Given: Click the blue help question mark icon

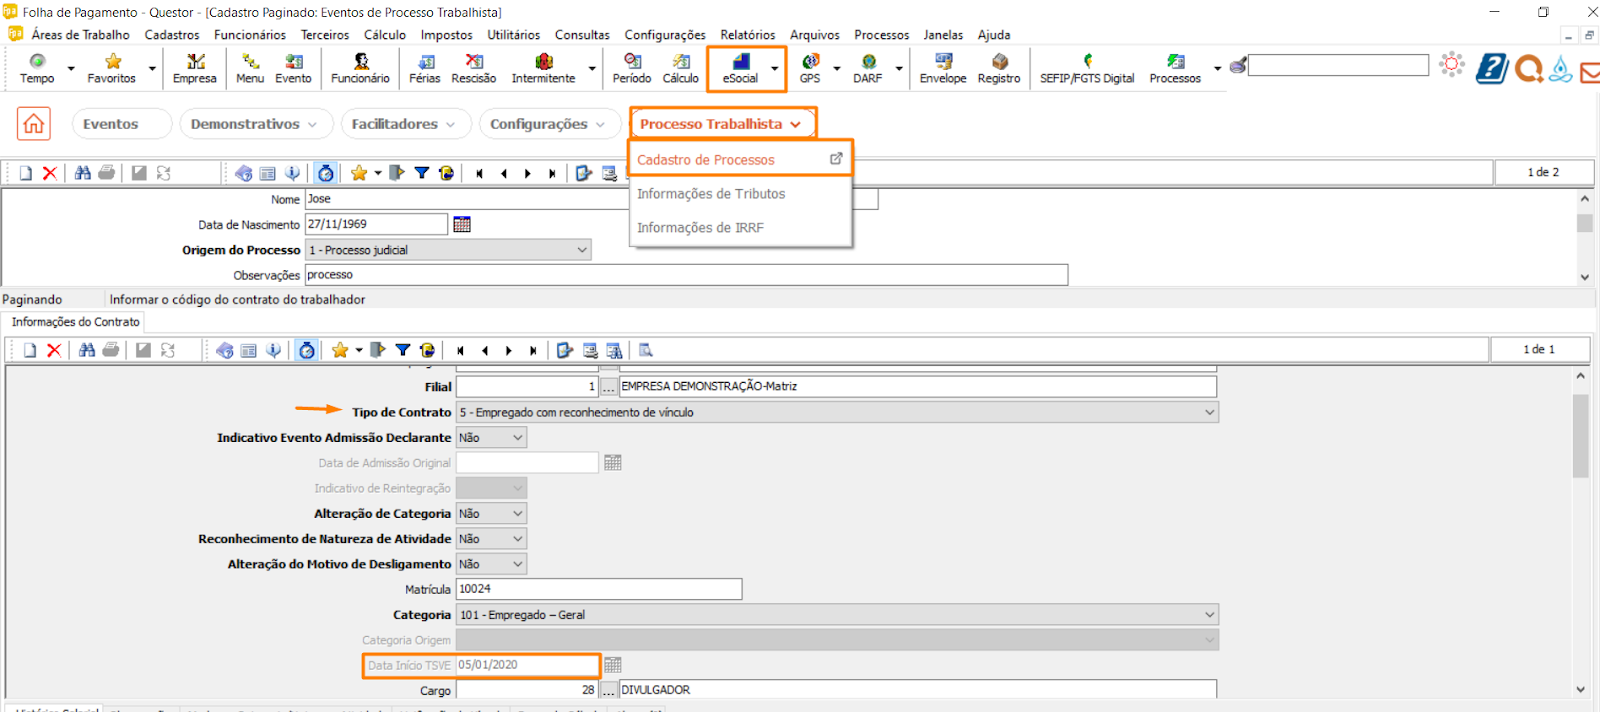Looking at the screenshot, I should (x=1492, y=68).
